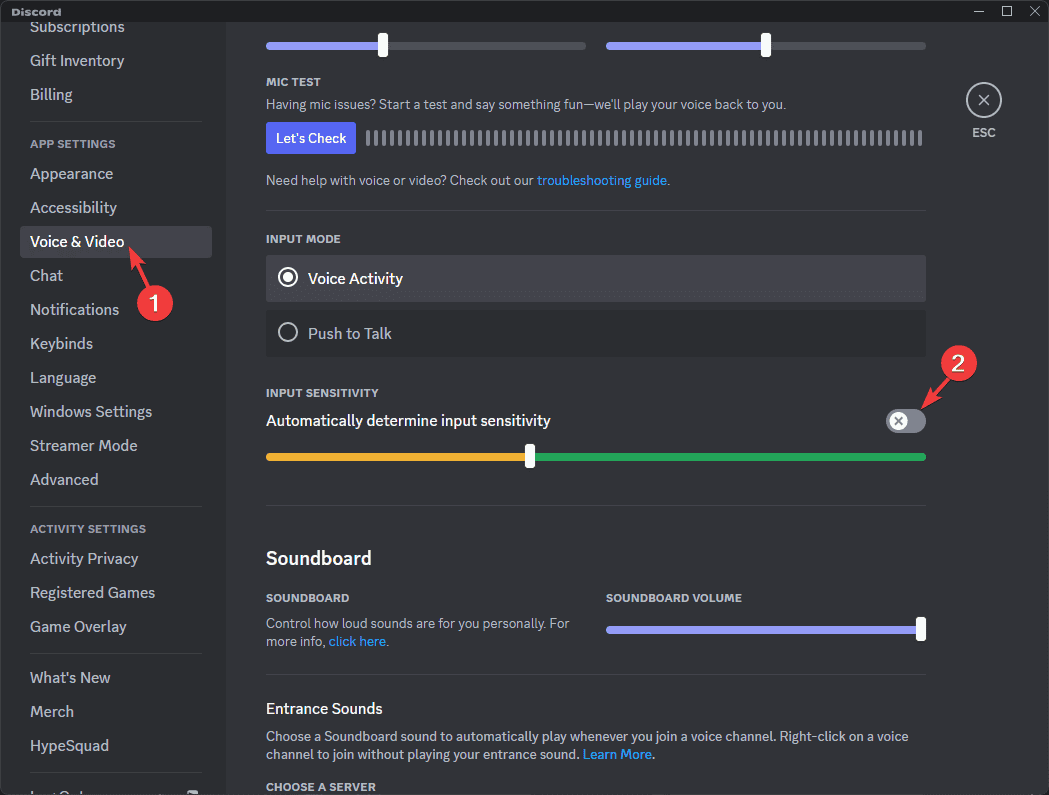The width and height of the screenshot is (1049, 795).
Task: Open the troubleshooting guide link
Action: coord(601,180)
